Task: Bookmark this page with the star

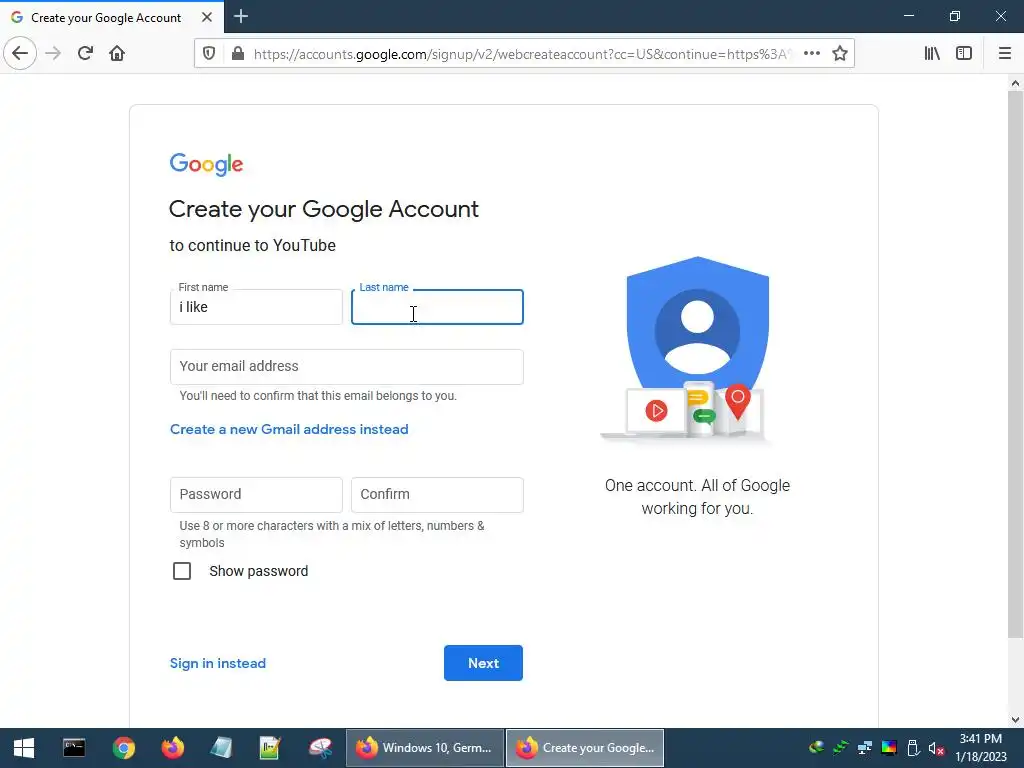Action: click(x=840, y=54)
